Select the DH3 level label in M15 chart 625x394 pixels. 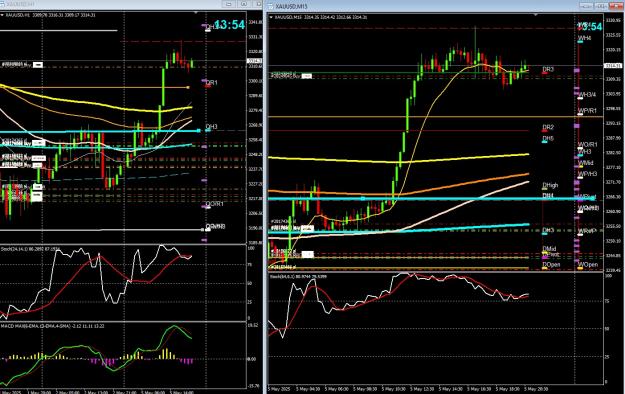[548, 230]
